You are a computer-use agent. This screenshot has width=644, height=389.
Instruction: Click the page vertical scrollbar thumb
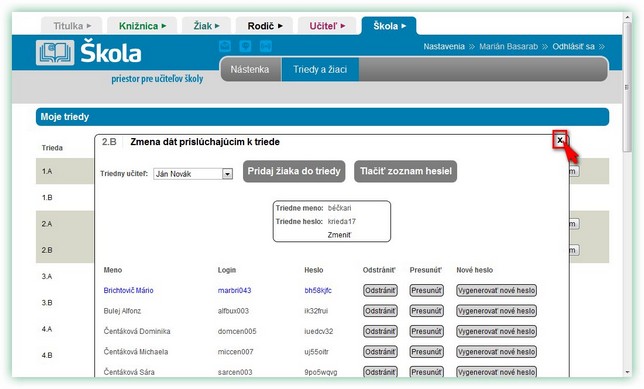(x=627, y=86)
